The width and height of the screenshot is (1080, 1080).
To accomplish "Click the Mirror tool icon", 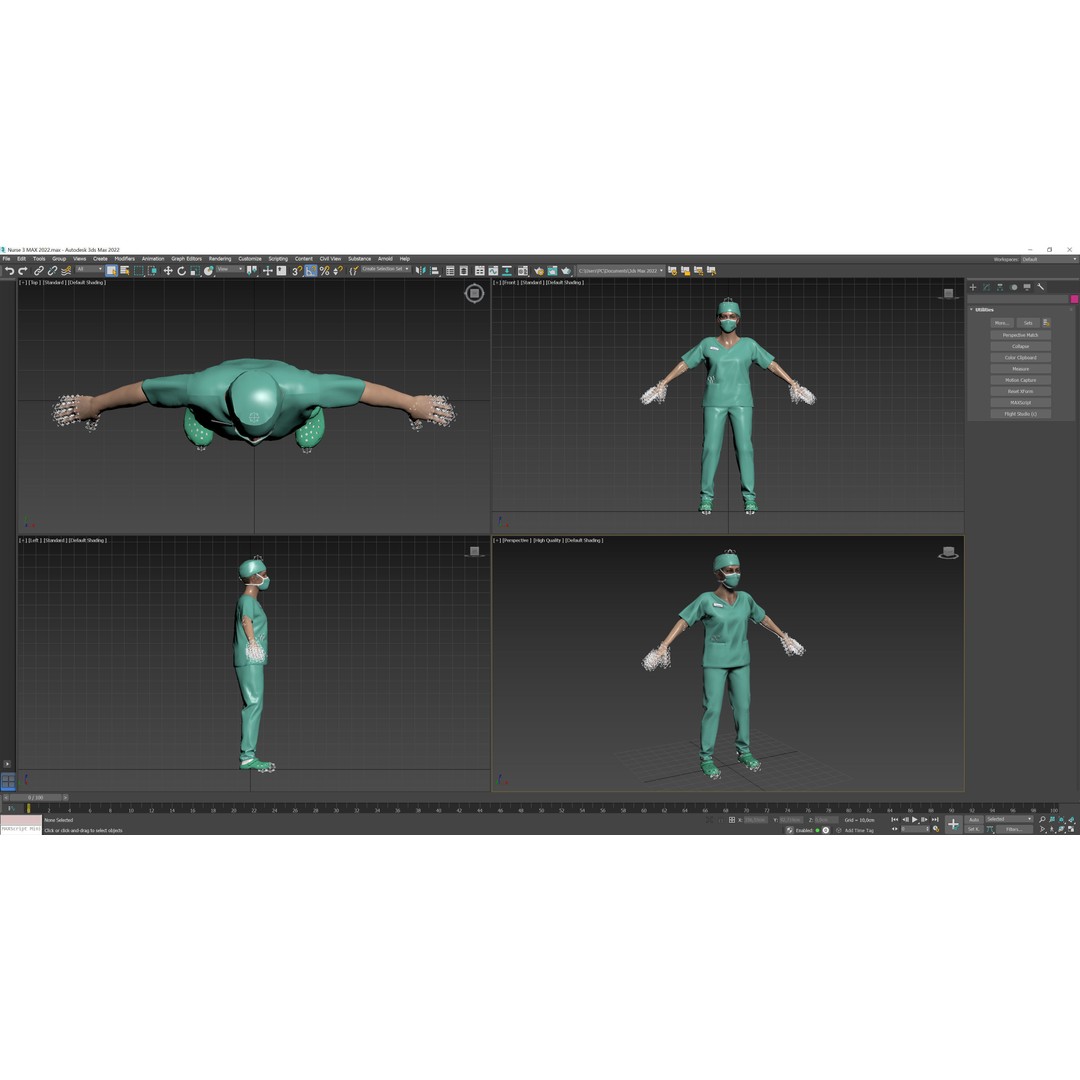I will (x=420, y=271).
